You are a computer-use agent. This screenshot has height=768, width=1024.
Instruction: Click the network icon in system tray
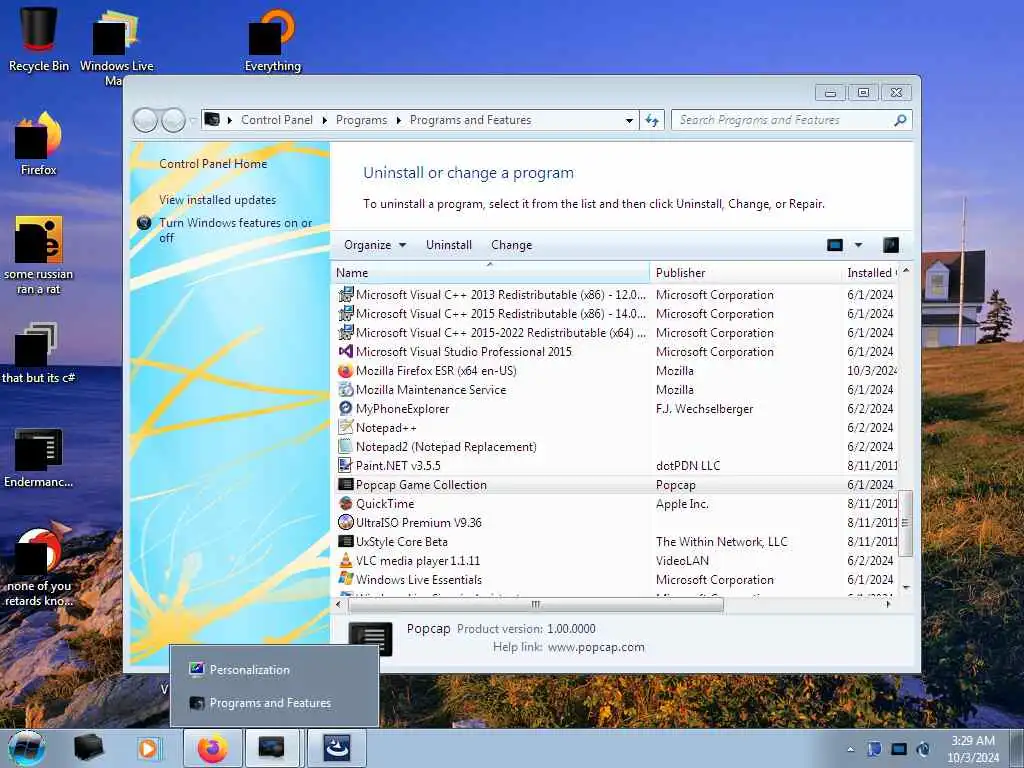(899, 749)
